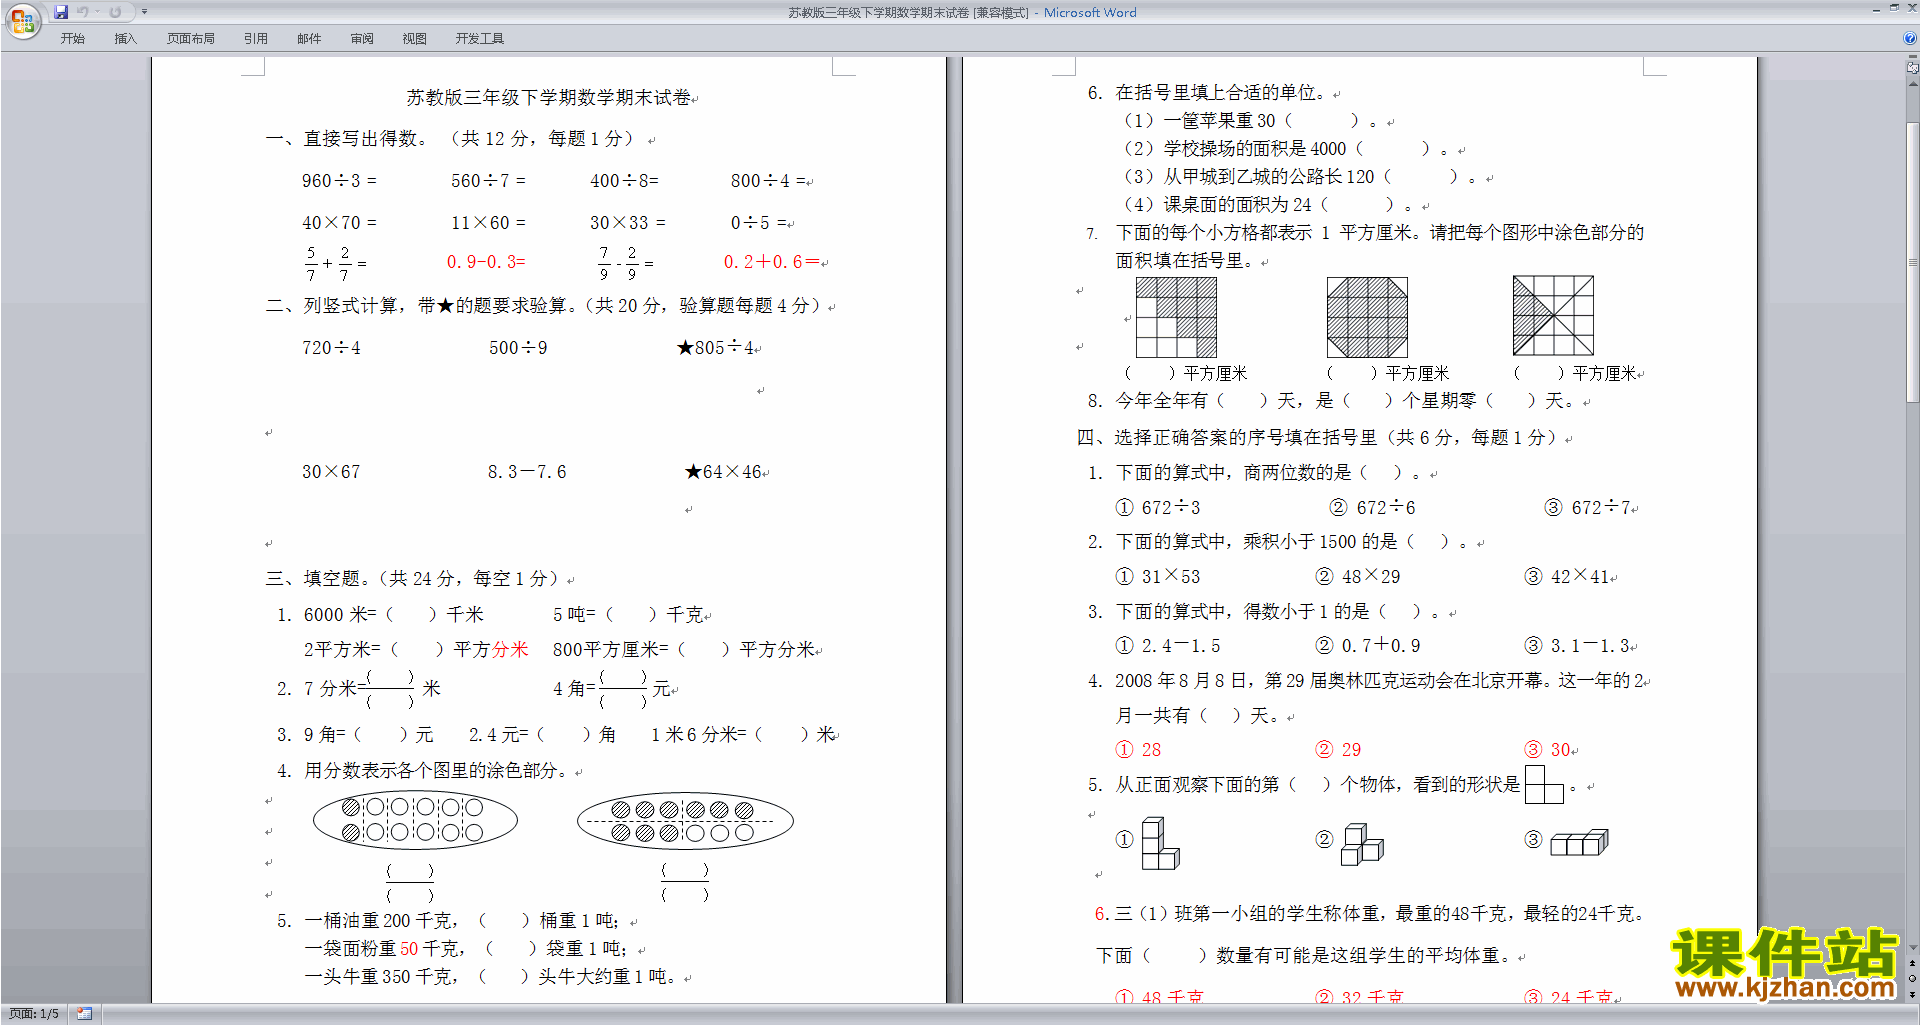Click the expression 11×60 =

(x=488, y=223)
